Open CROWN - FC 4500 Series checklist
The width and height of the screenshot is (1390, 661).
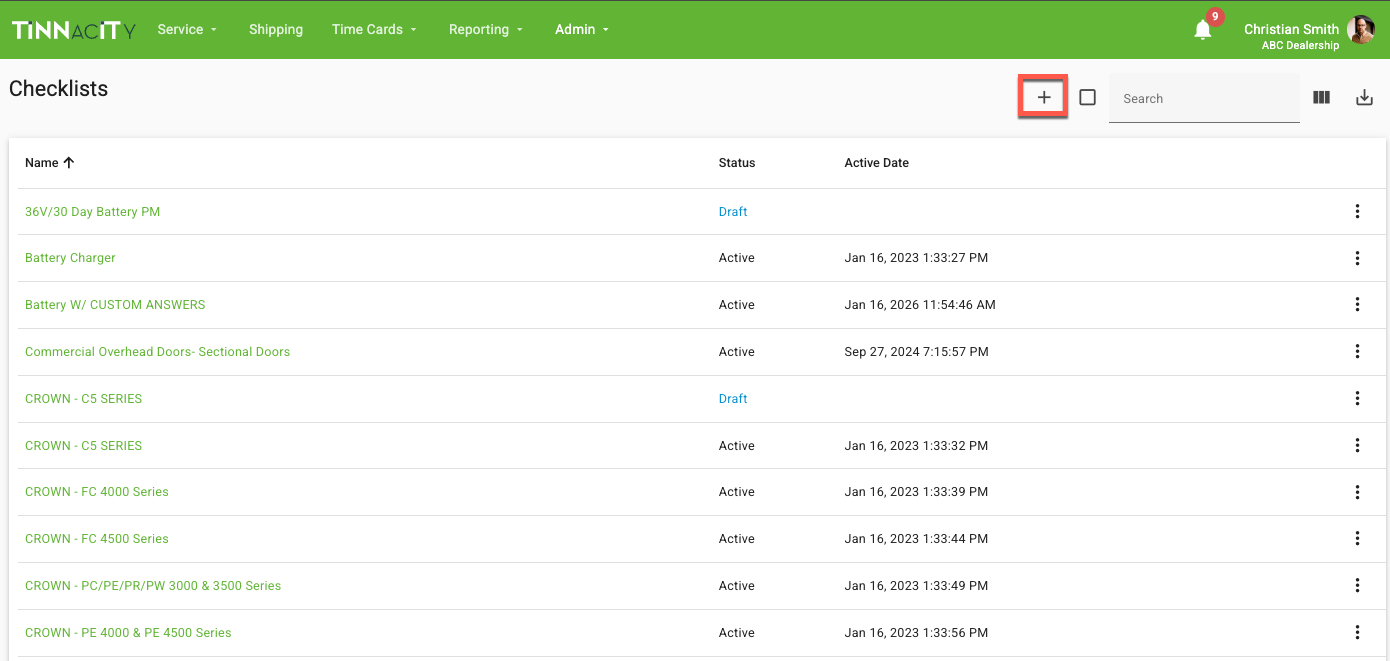pyautogui.click(x=97, y=539)
